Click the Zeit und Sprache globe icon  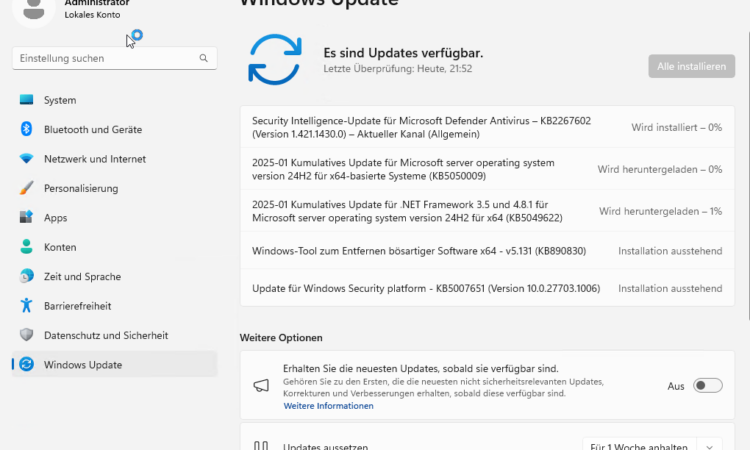point(26,276)
